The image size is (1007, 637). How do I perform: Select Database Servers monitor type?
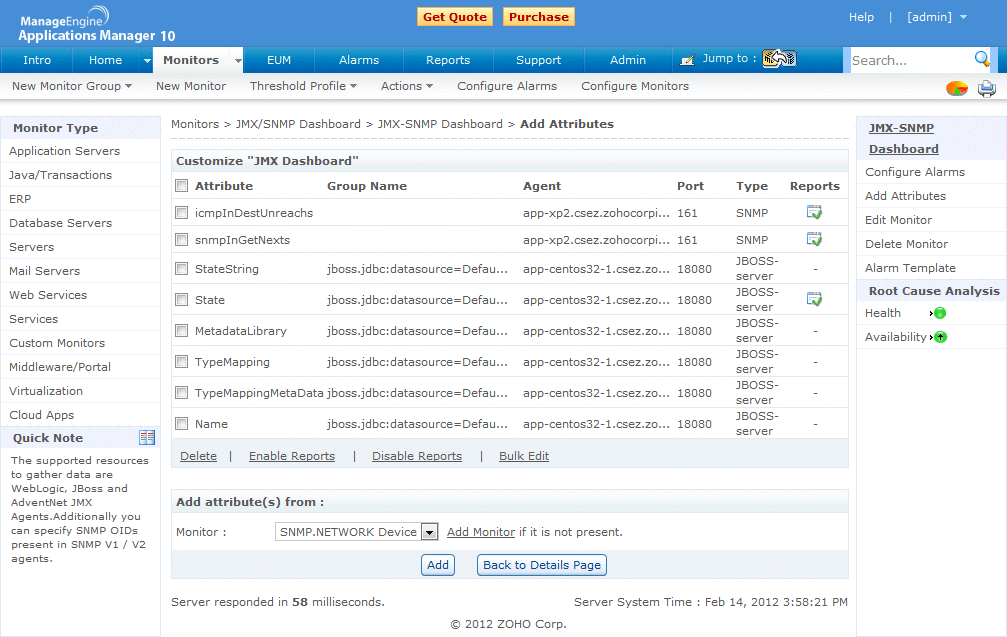(x=60, y=223)
